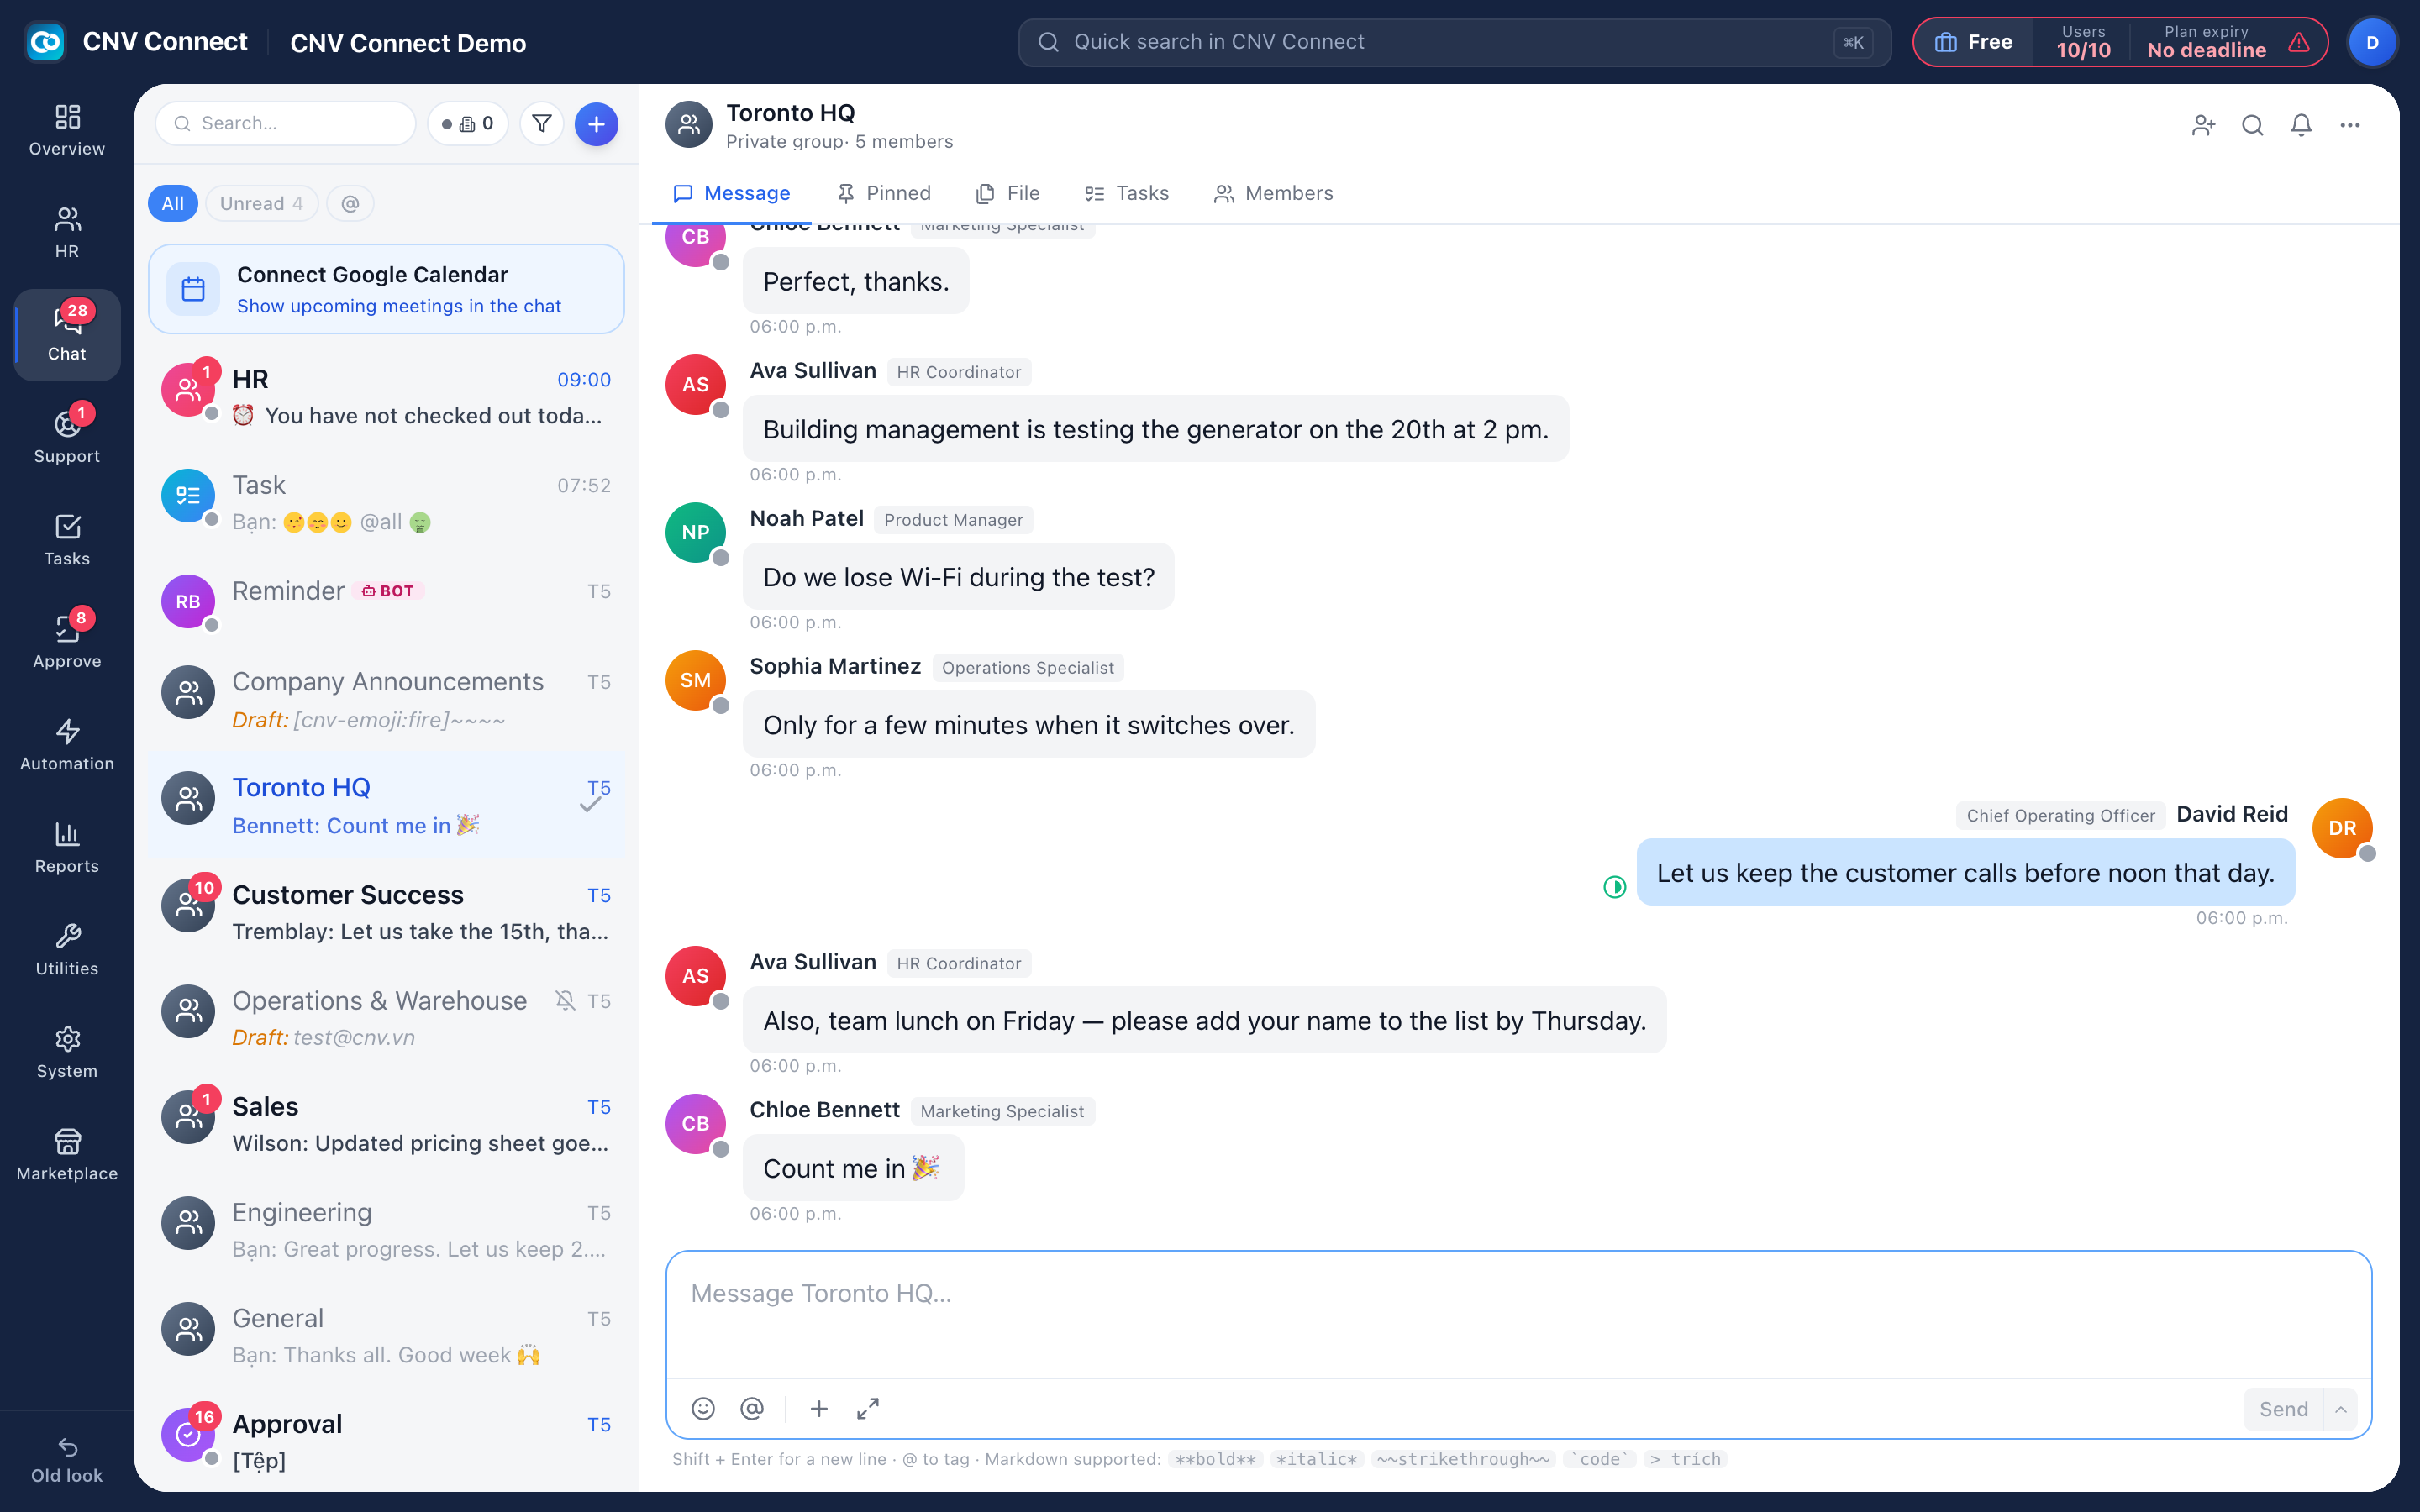Click the plan expiry warning icon

click(2299, 42)
